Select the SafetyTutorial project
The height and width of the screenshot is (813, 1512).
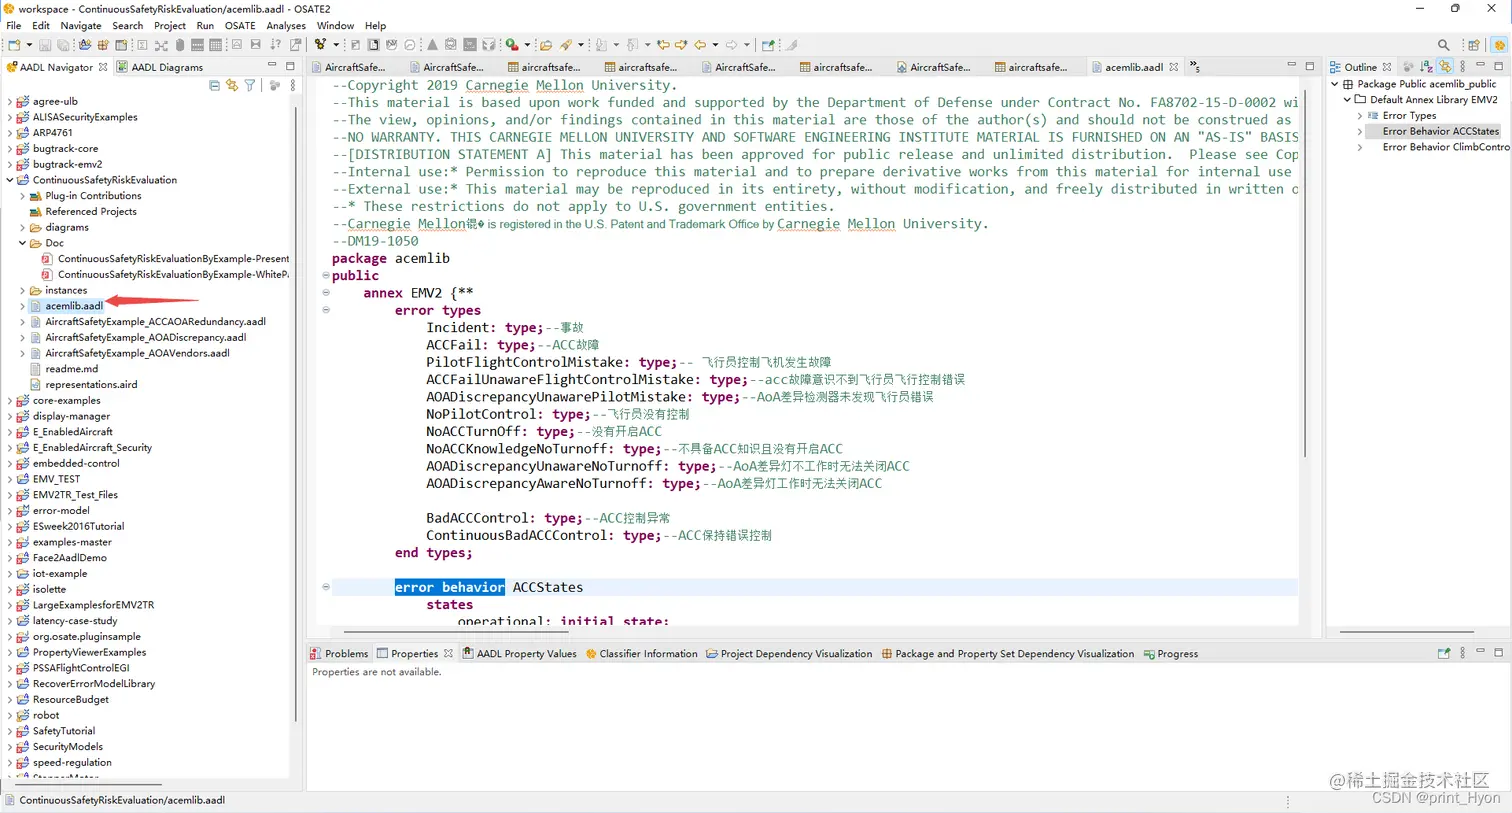tap(63, 731)
